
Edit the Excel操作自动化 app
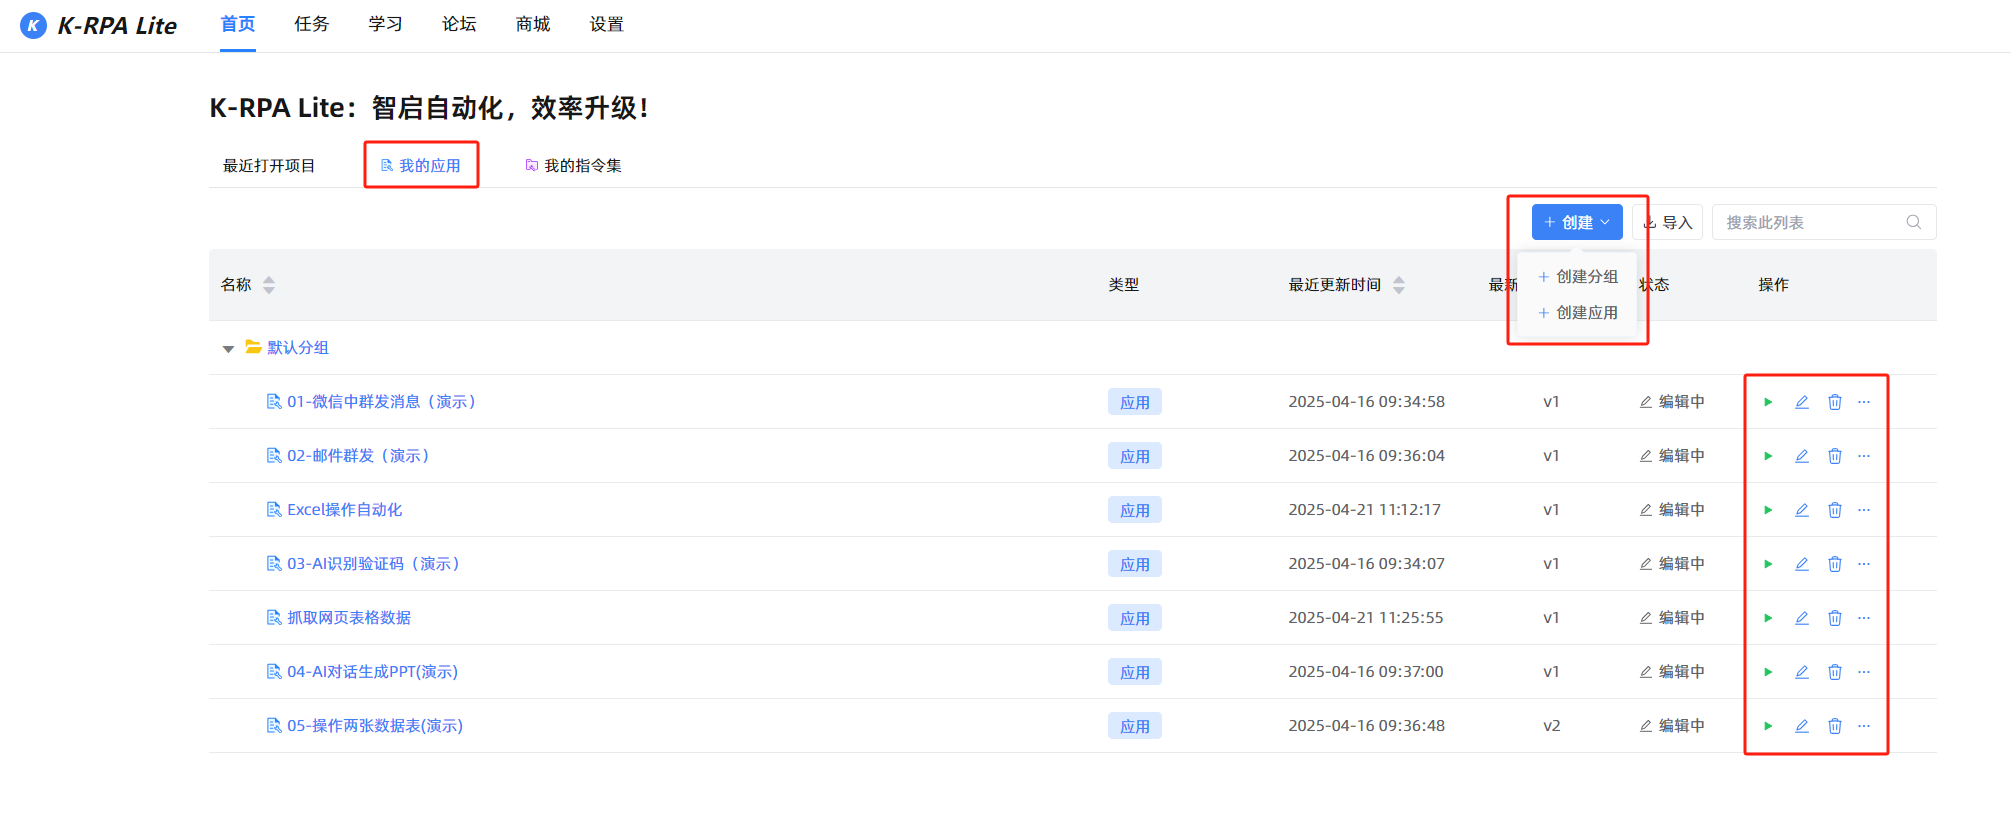pyautogui.click(x=1802, y=510)
